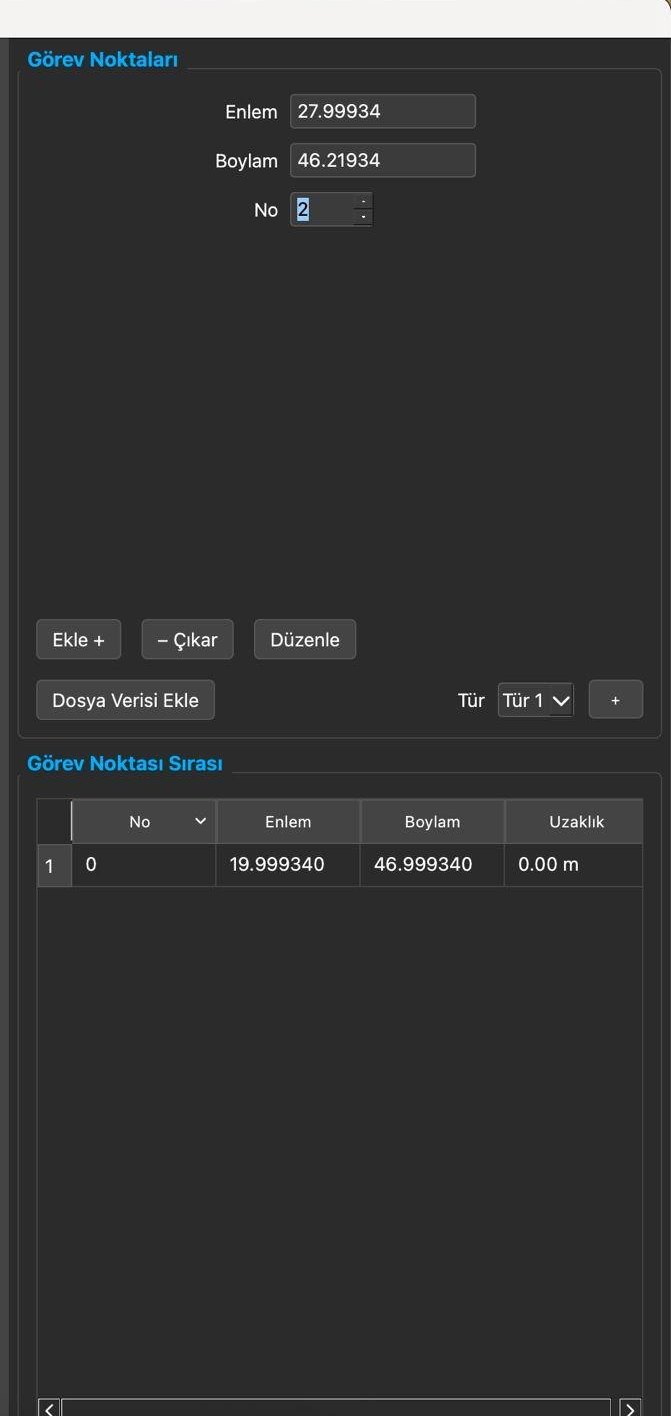The image size is (671, 1416).
Task: Click the Düzenle button
Action: click(x=305, y=640)
